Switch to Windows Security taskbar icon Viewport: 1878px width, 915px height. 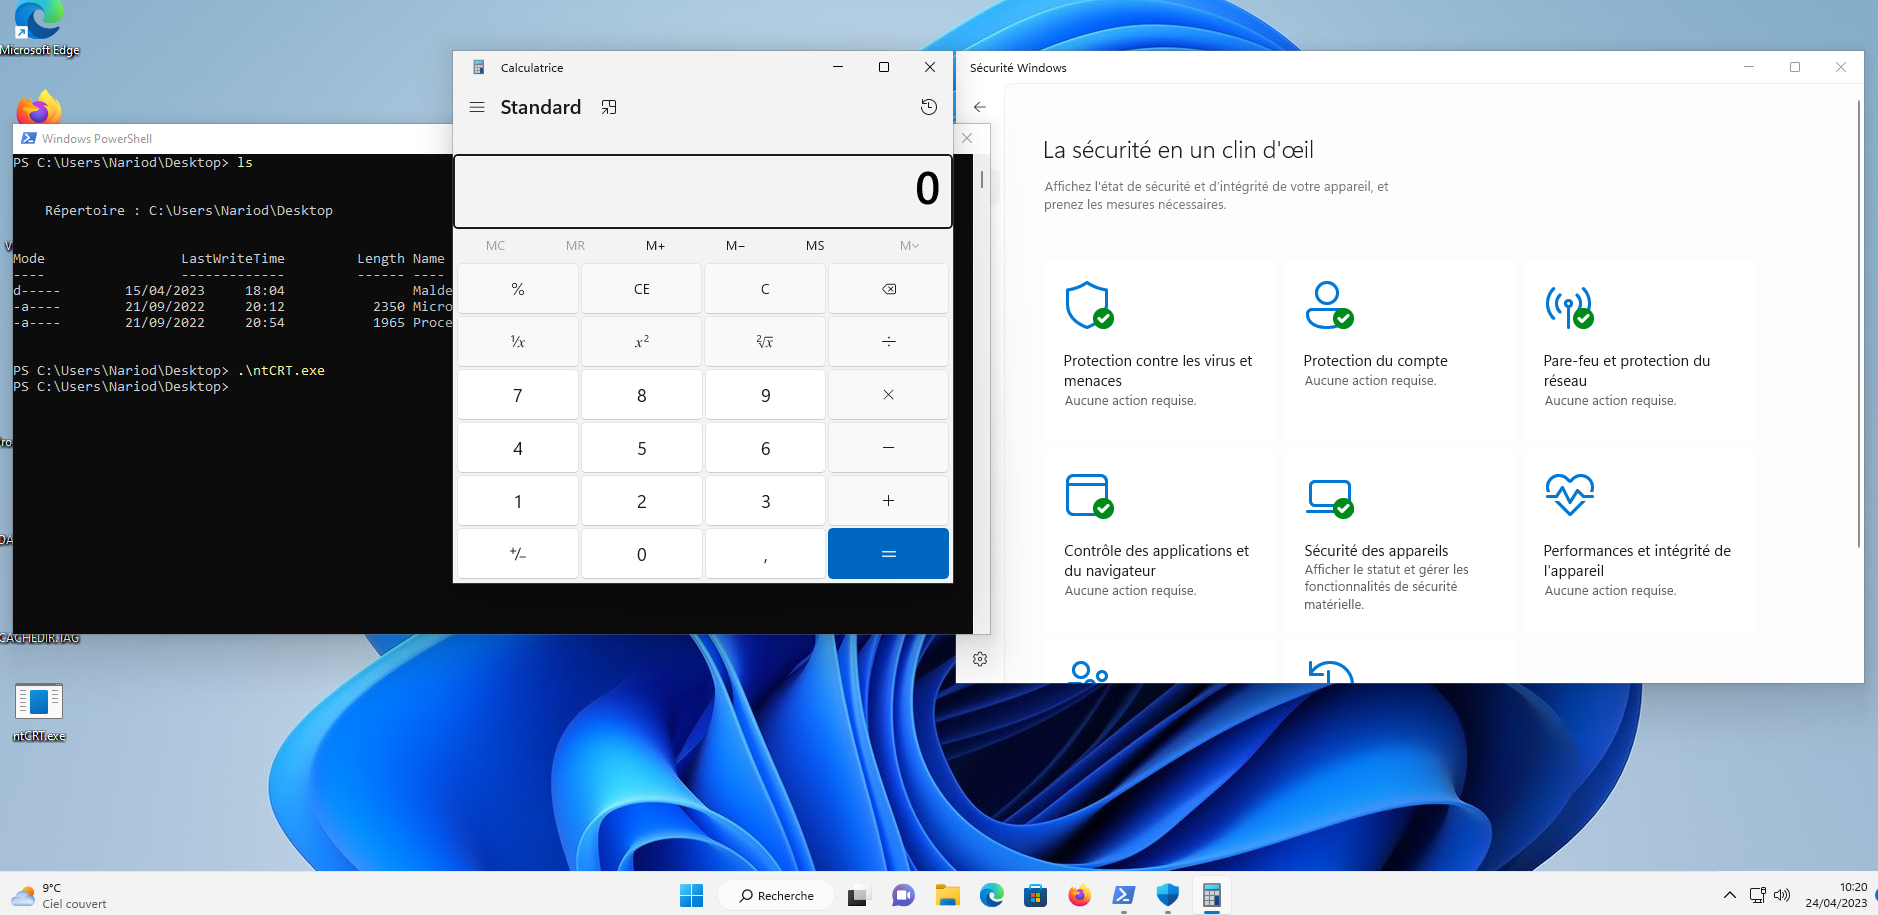1167,895
